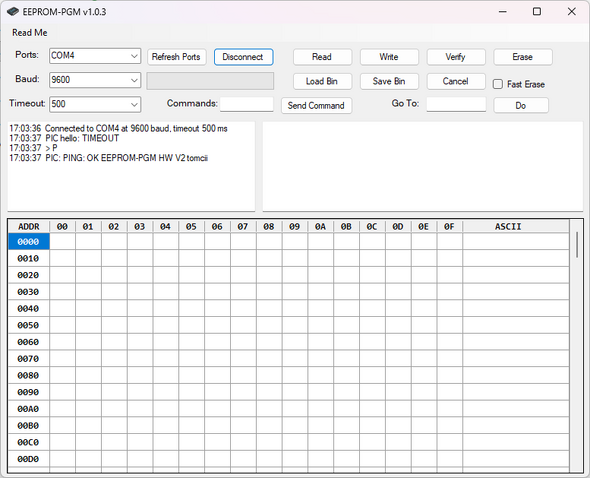Open the Read Me menu
The width and height of the screenshot is (590, 478).
coord(30,33)
